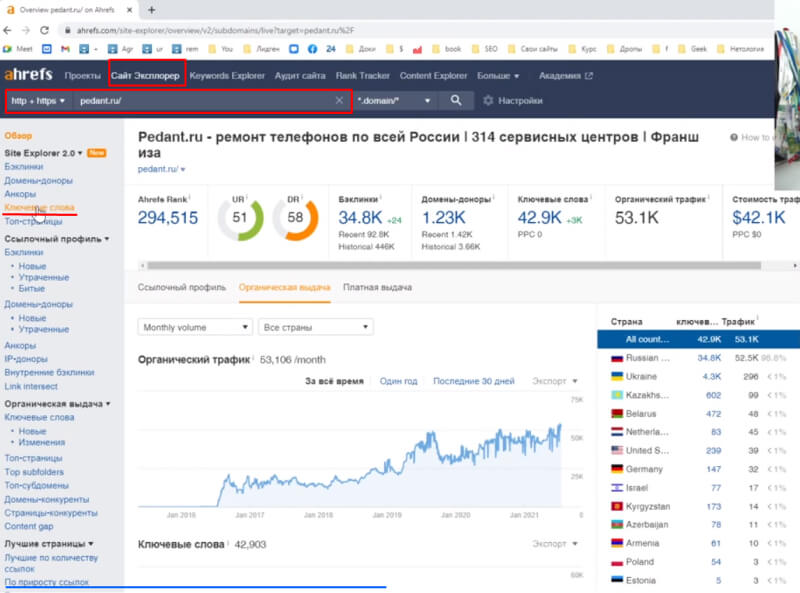Image resolution: width=800 pixels, height=593 pixels.
Task: Open the Monthly volume dropdown
Action: click(x=195, y=327)
